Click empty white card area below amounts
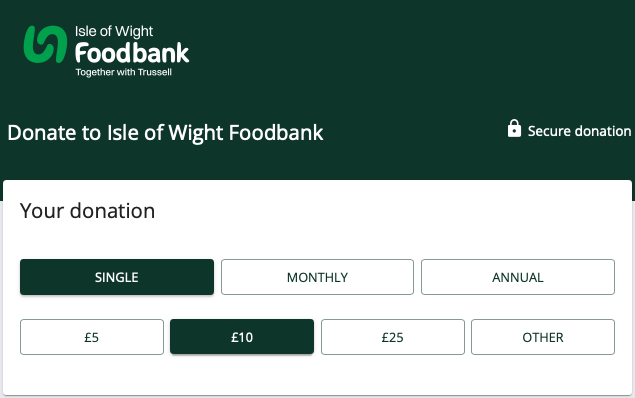635x398 pixels. click(317, 375)
